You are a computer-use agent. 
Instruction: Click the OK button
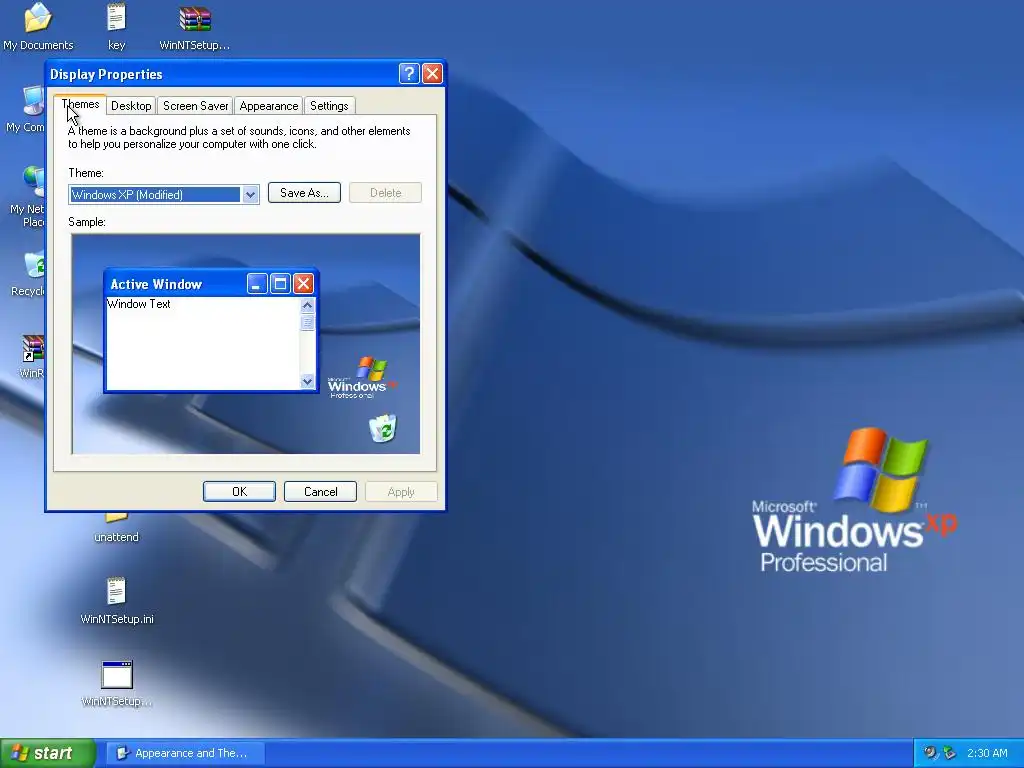pos(239,492)
